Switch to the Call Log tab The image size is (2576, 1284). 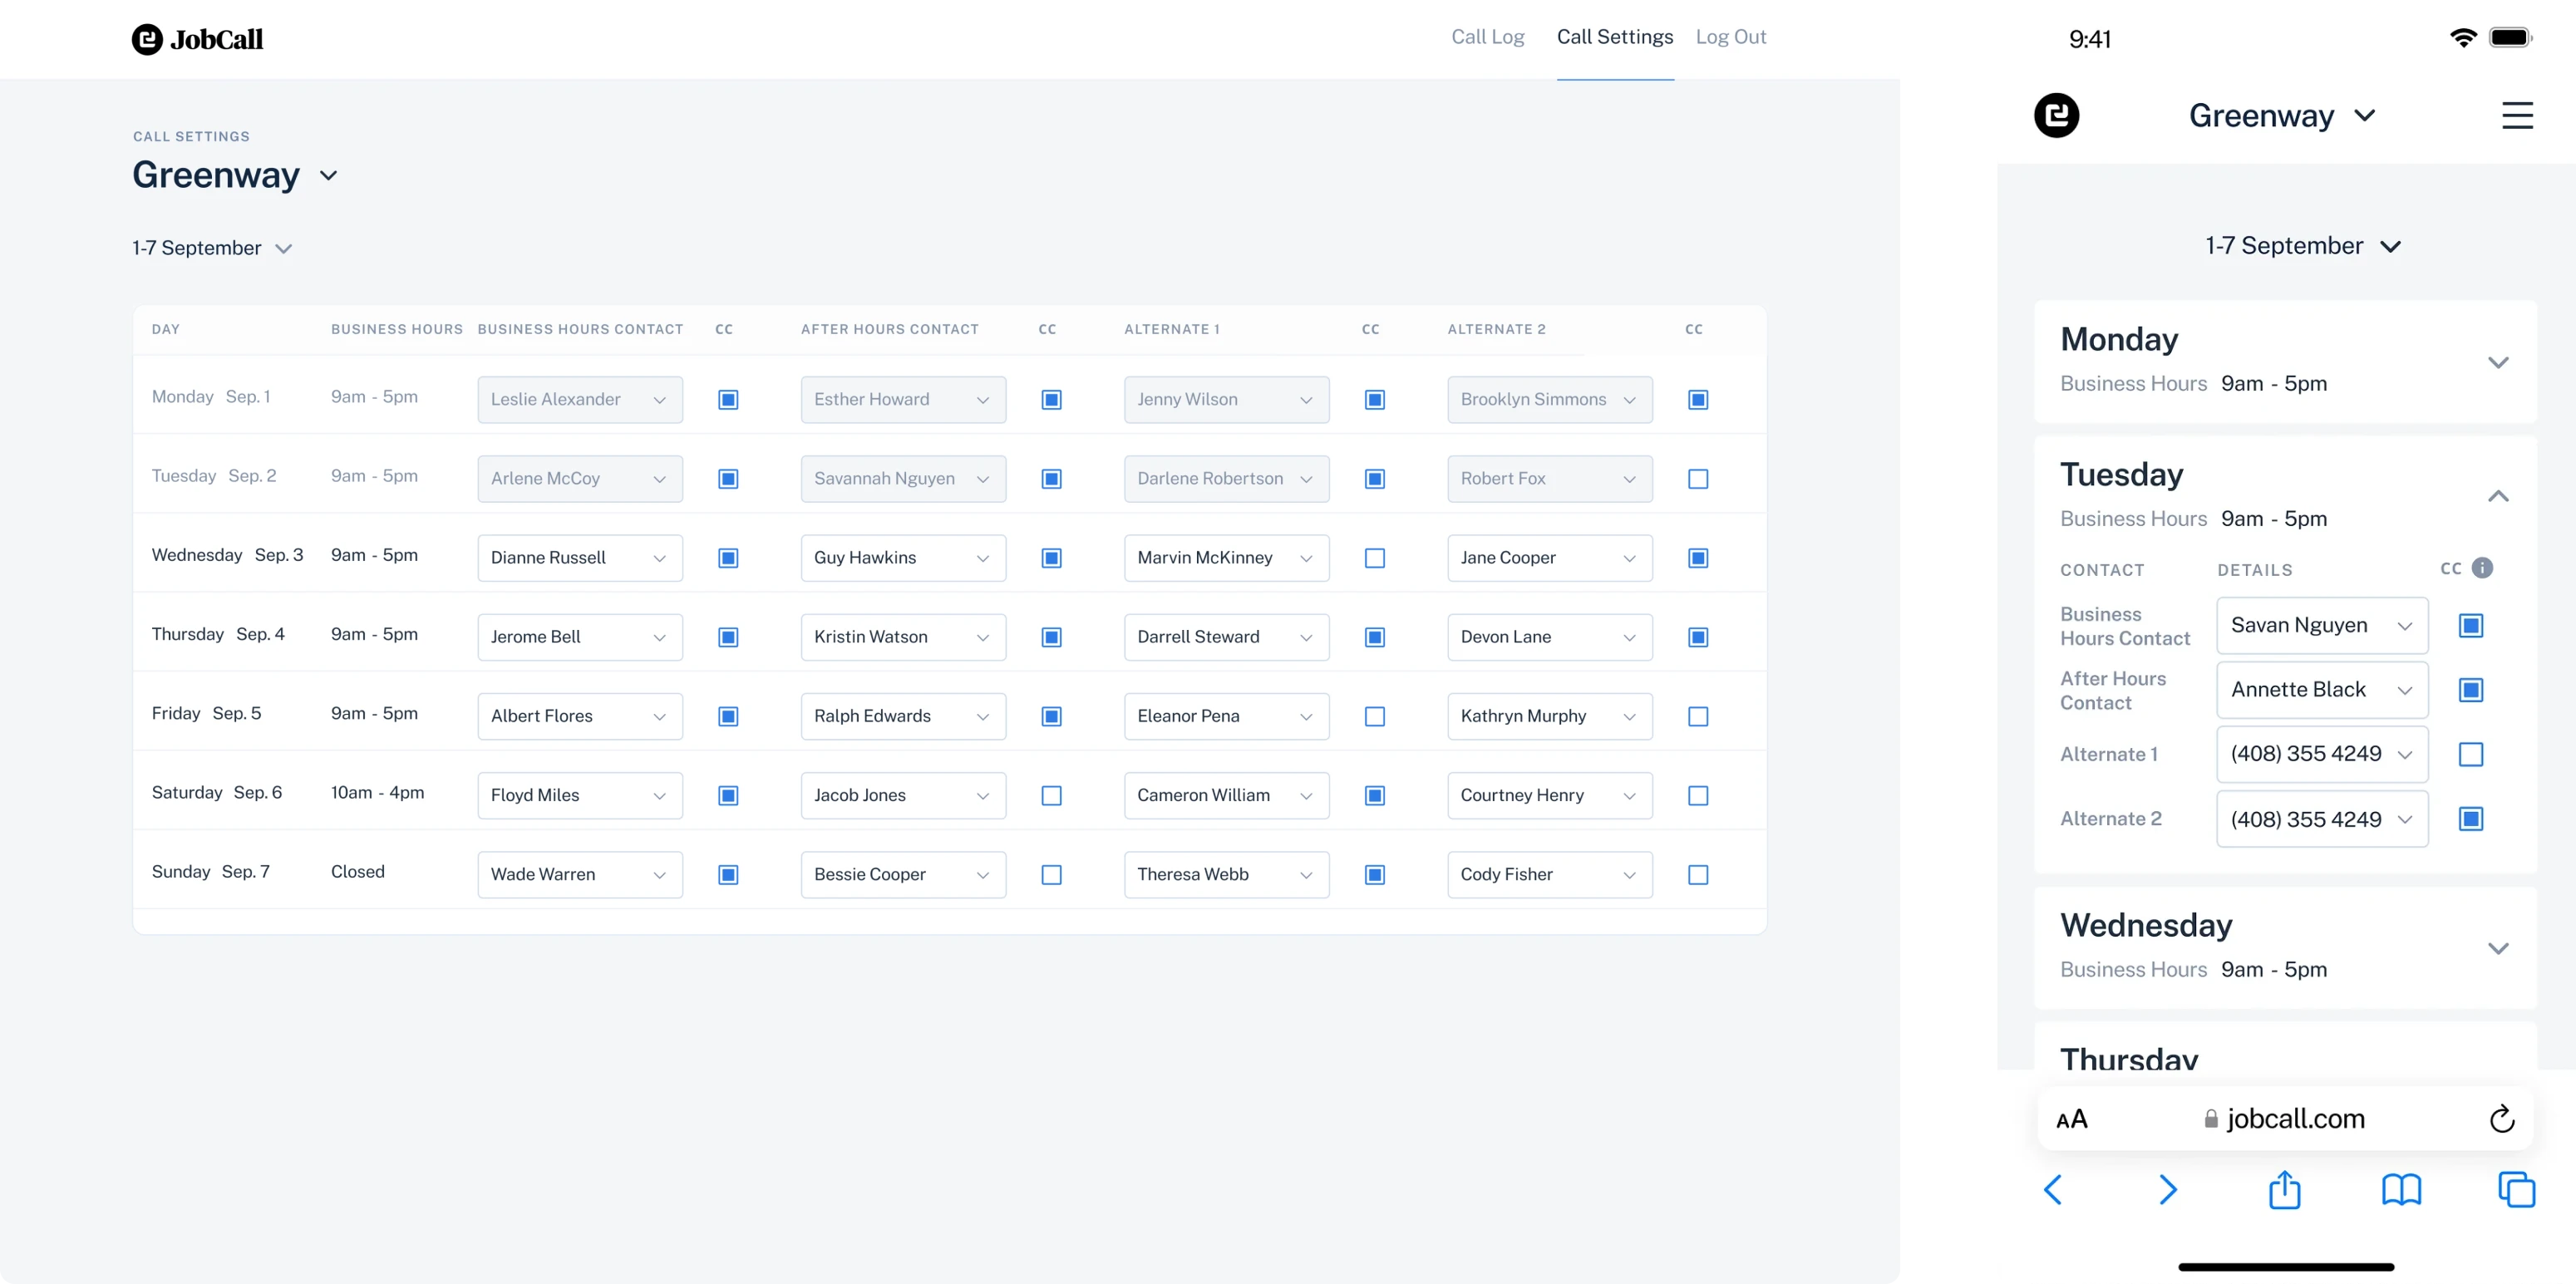click(1488, 37)
